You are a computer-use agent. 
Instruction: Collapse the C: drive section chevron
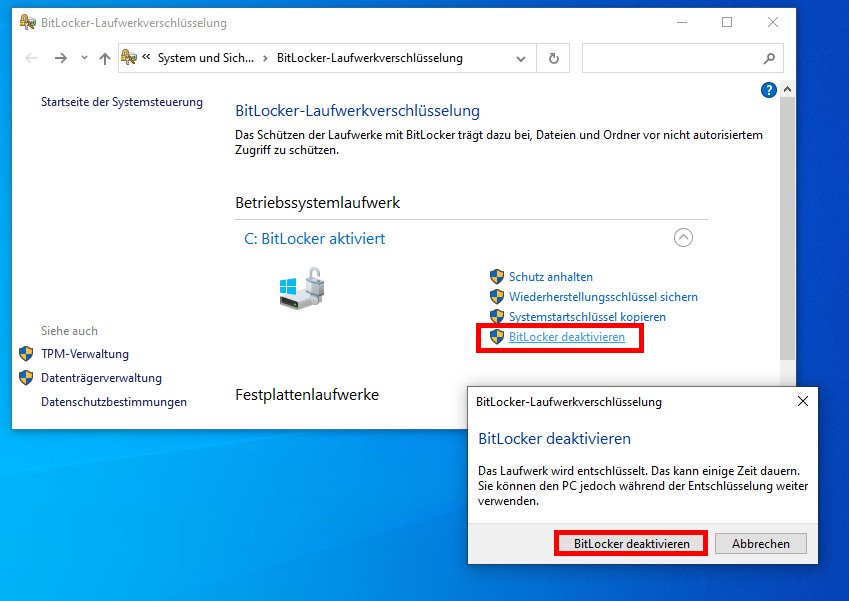(x=683, y=238)
